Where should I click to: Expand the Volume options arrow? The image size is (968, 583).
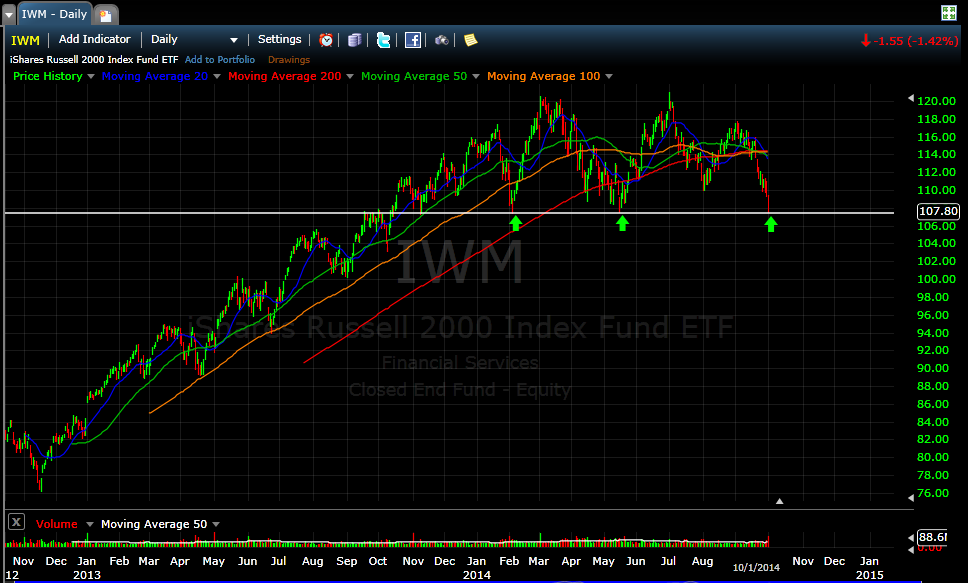90,524
